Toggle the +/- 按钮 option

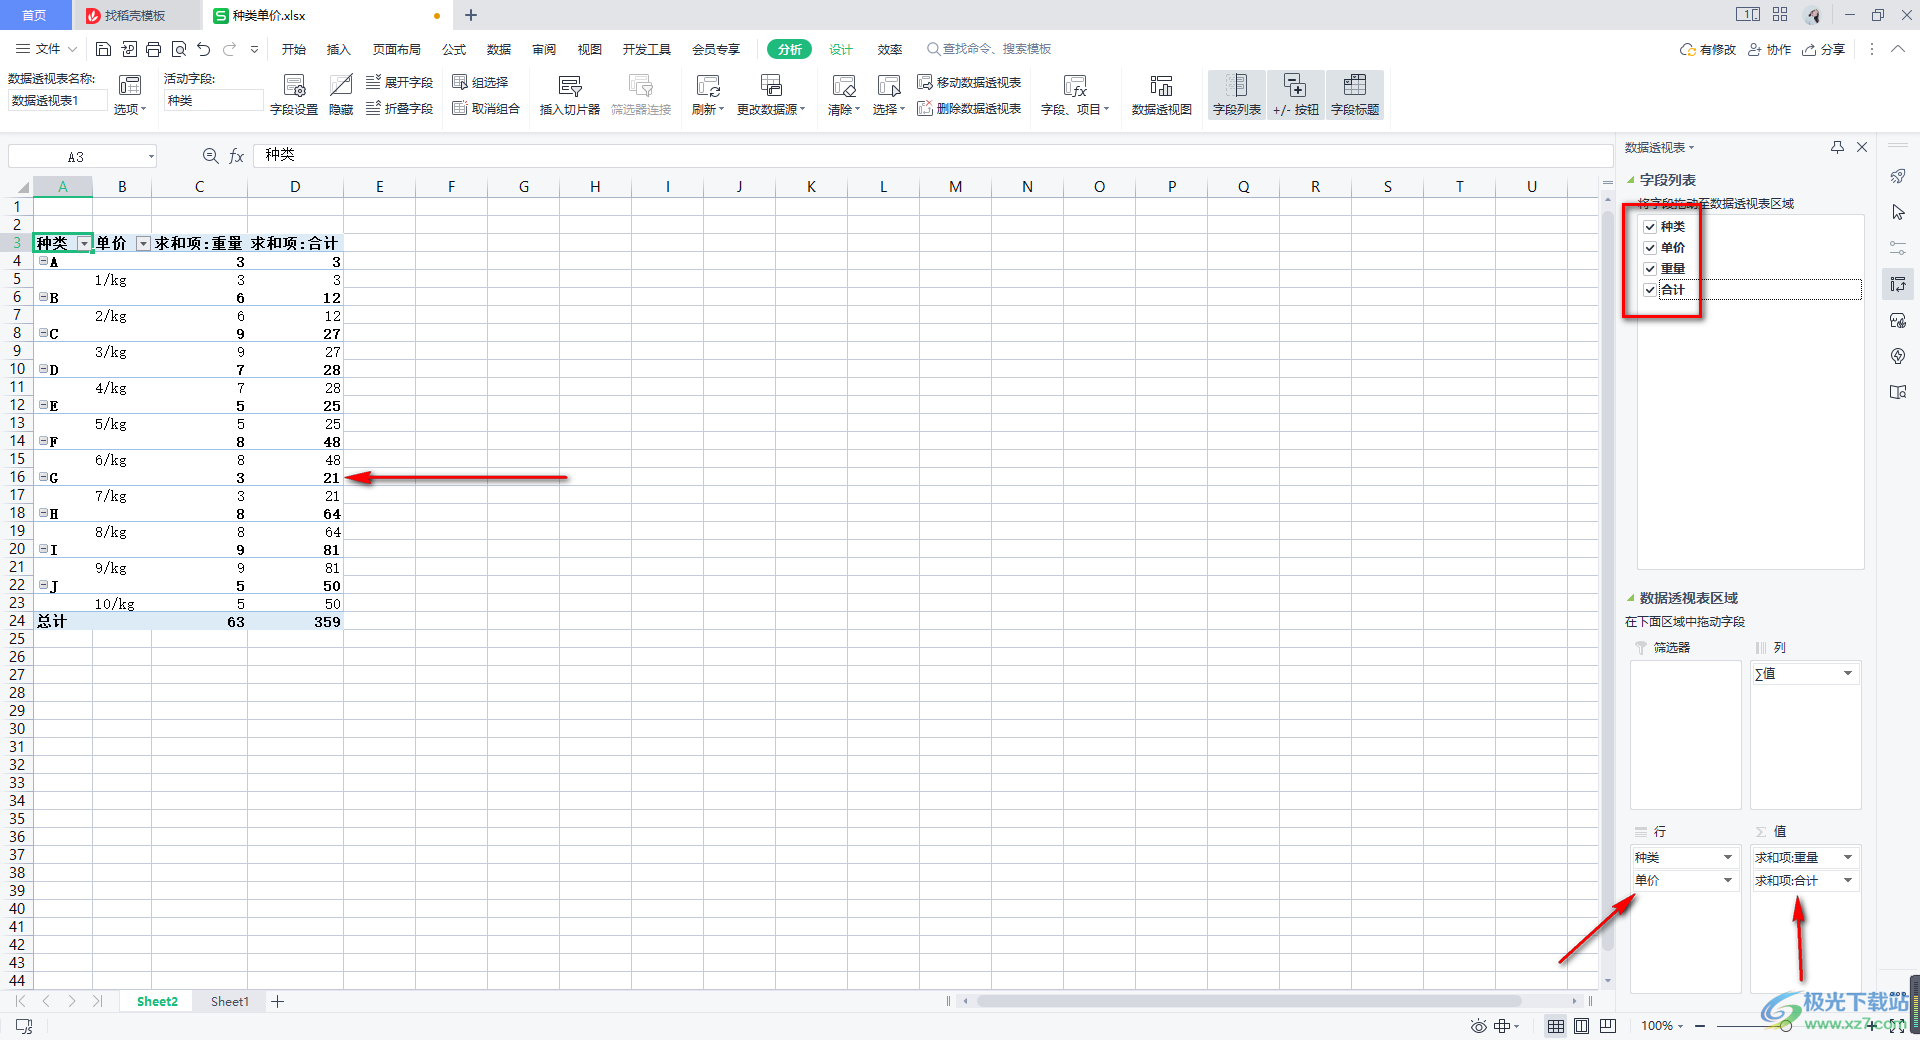1296,95
